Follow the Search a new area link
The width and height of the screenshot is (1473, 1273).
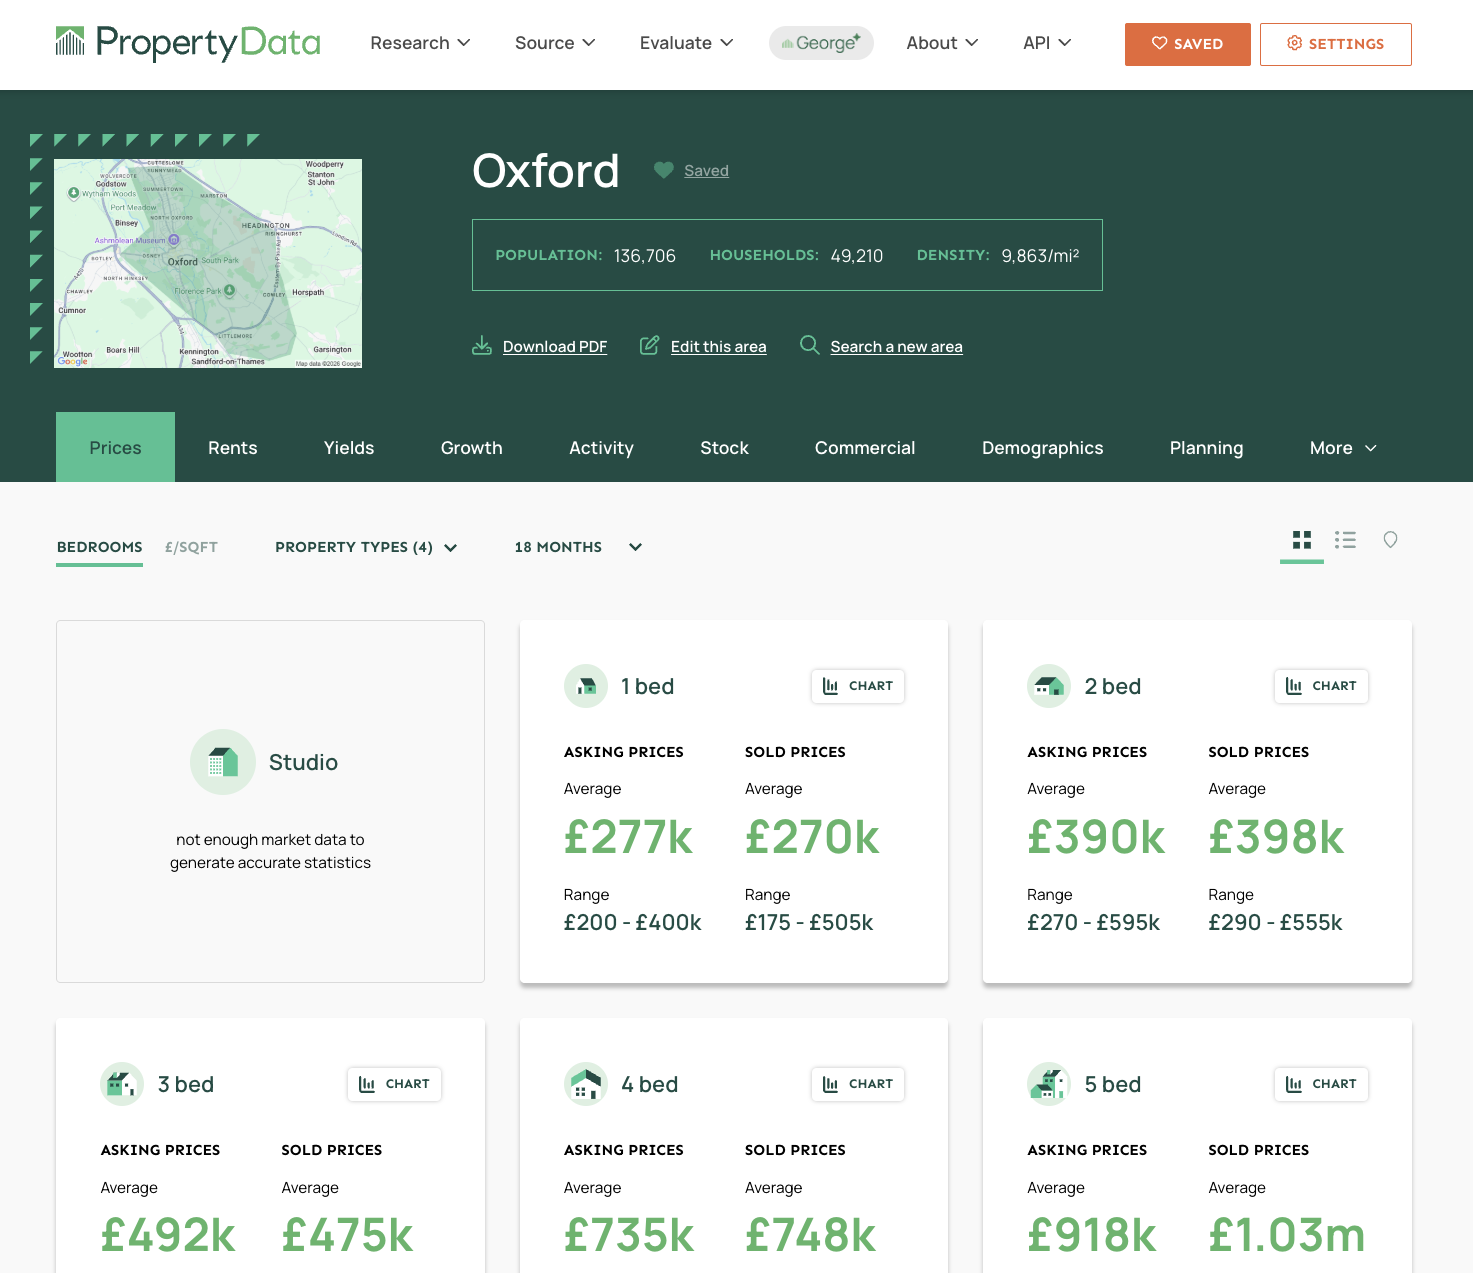(x=896, y=345)
